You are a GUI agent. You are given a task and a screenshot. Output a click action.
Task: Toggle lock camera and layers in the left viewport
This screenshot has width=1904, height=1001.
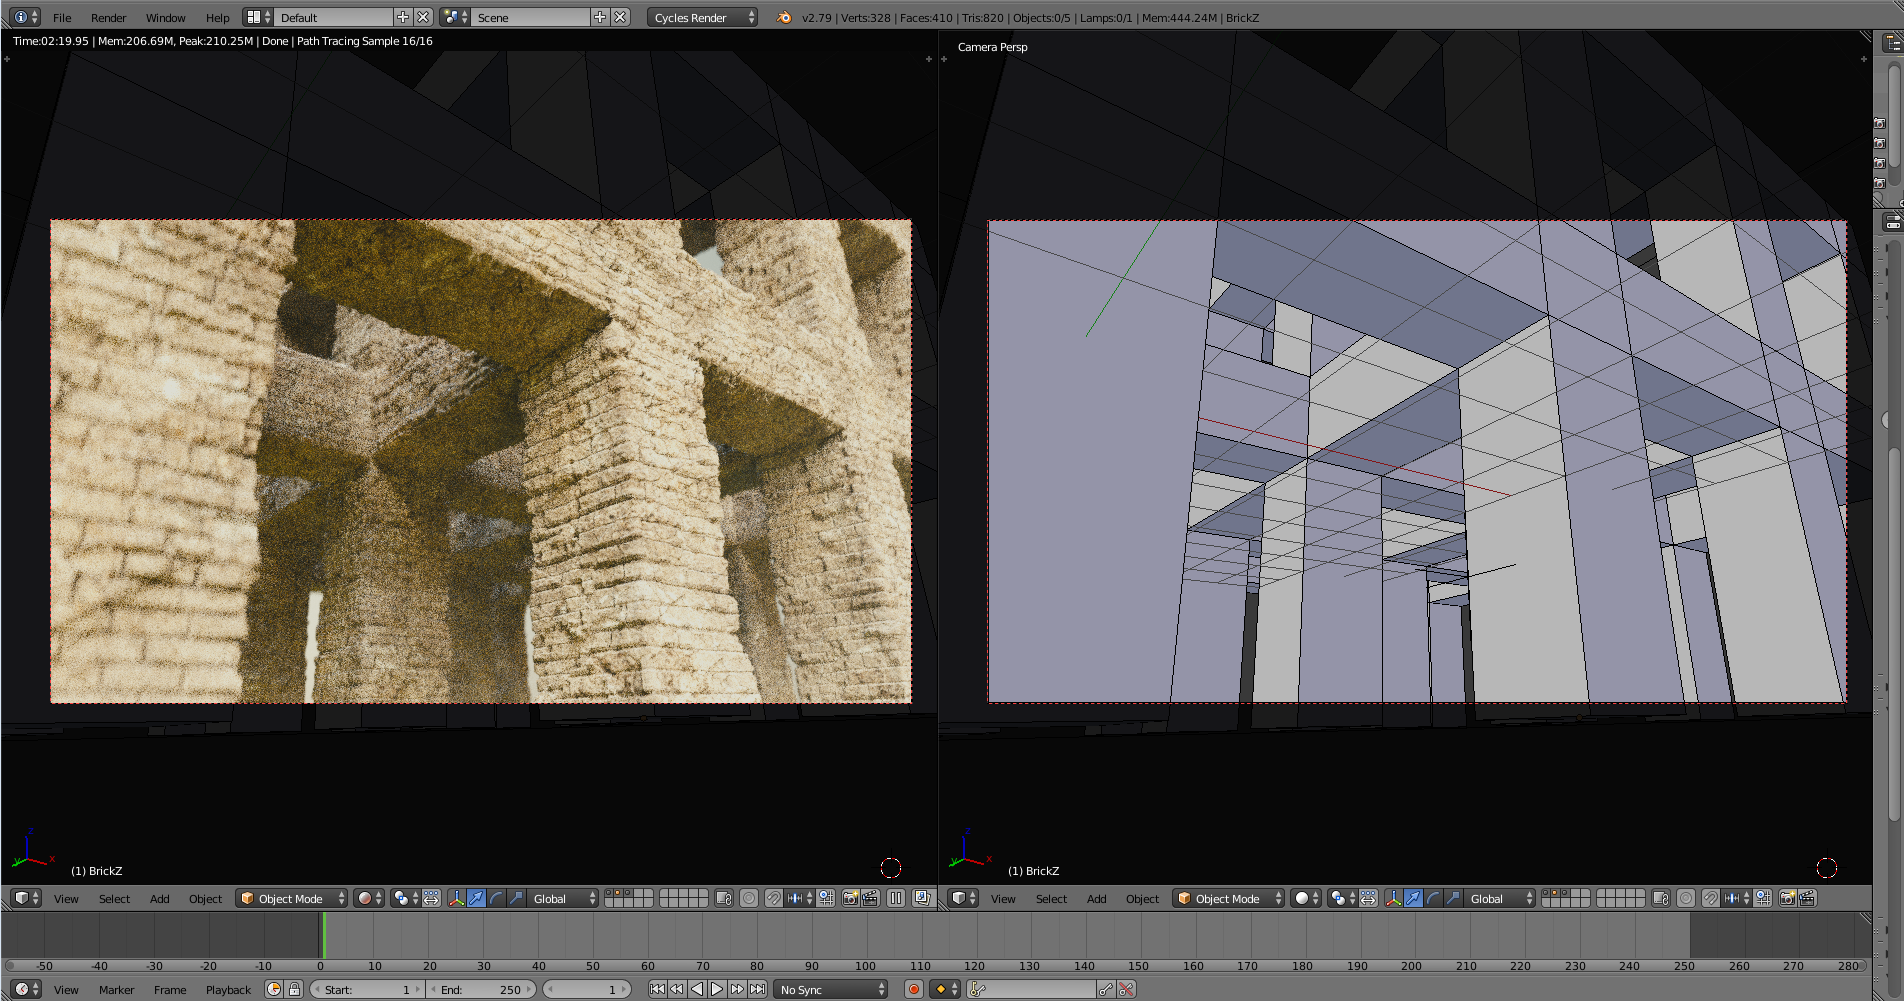724,898
